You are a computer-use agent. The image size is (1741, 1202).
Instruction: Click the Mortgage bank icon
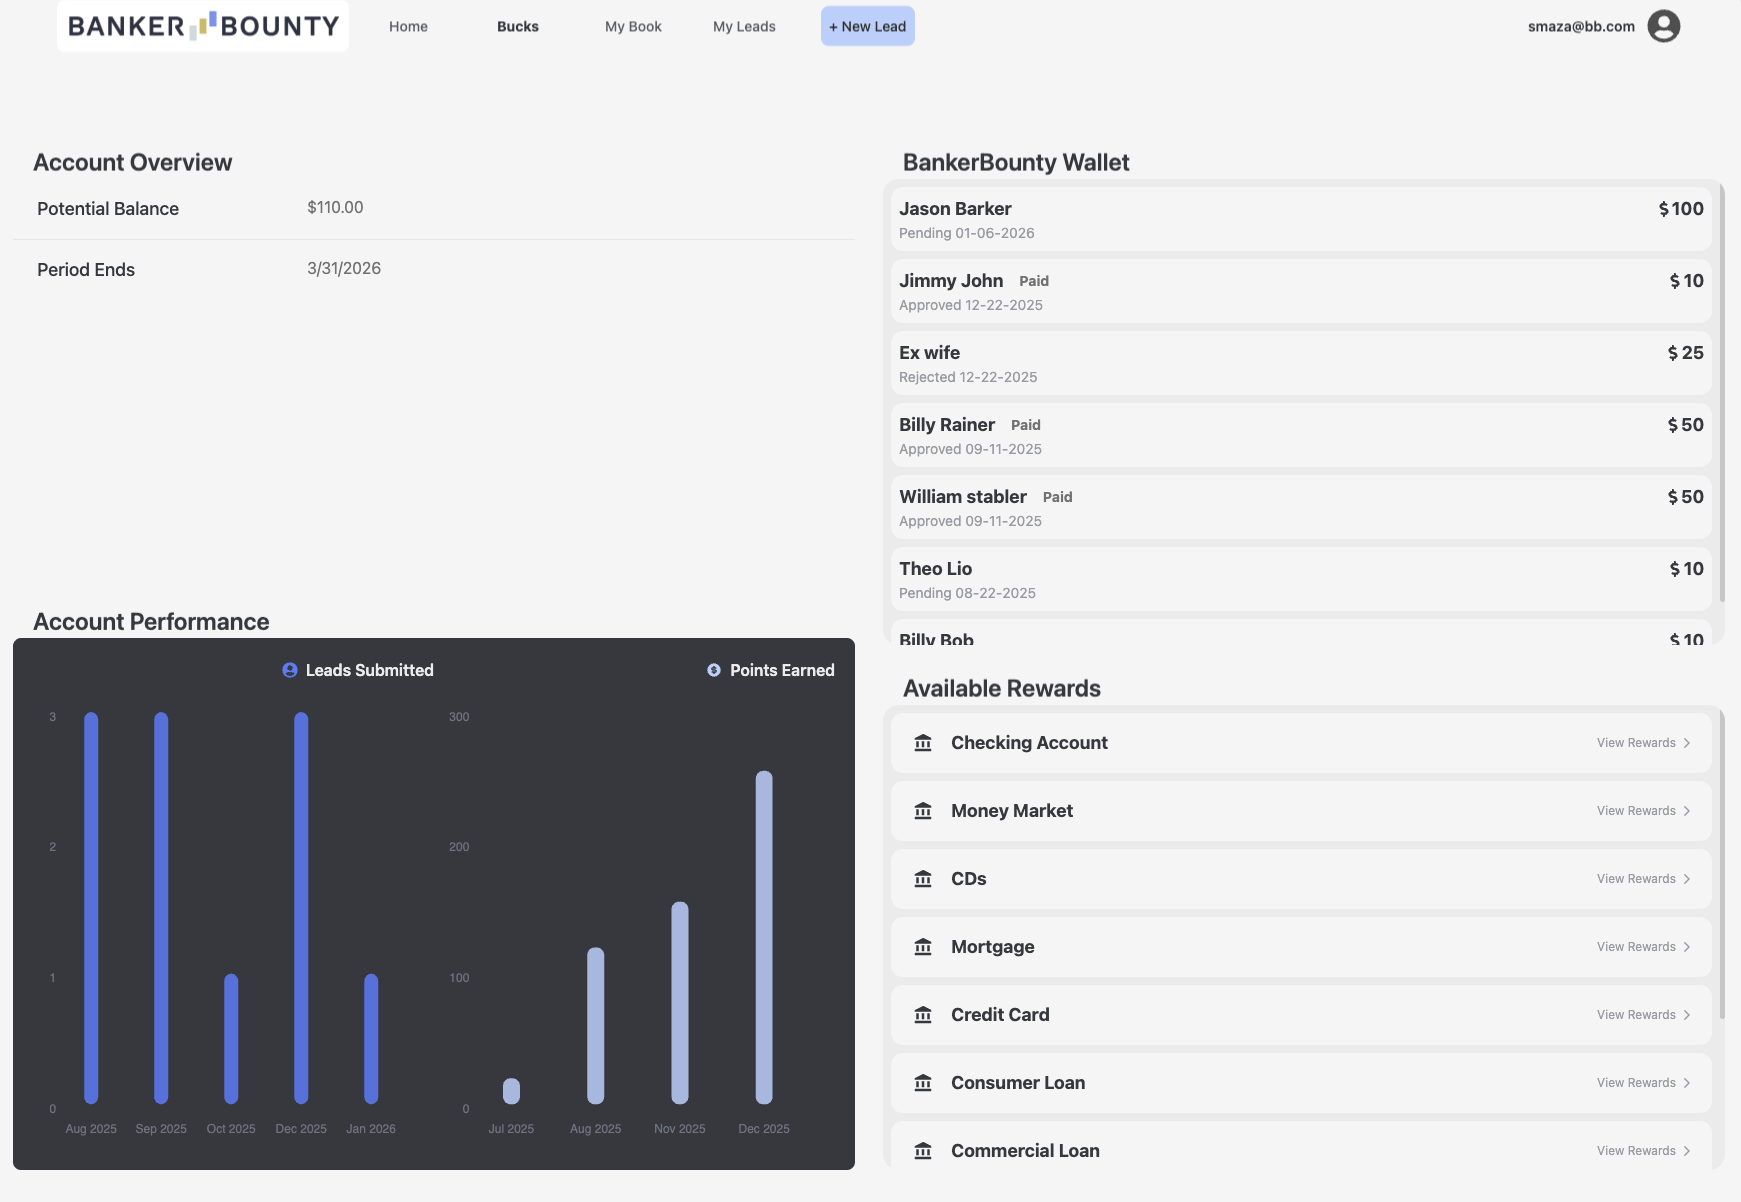tap(923, 947)
